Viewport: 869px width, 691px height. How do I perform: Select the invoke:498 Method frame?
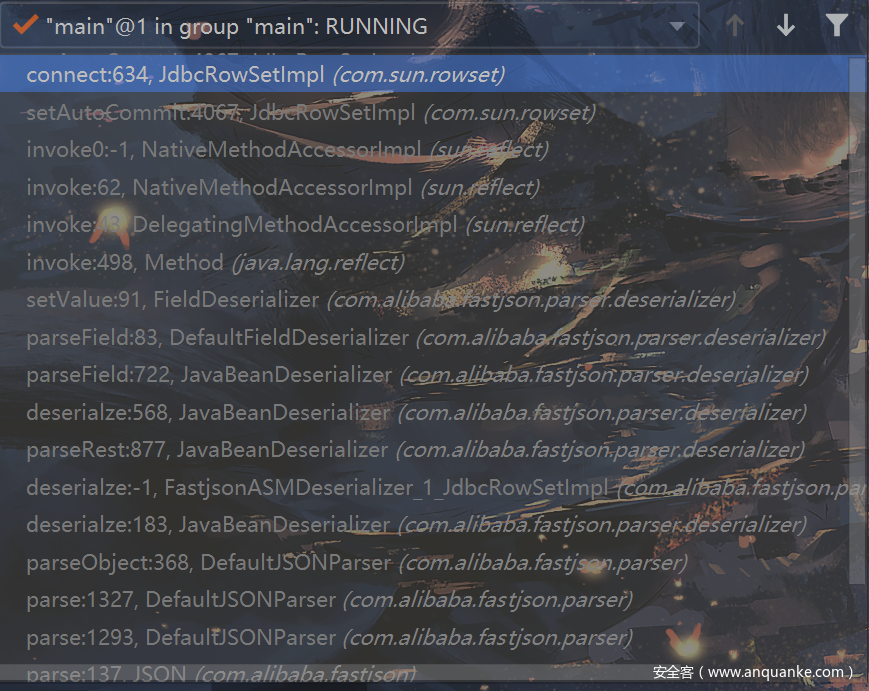tap(424, 263)
